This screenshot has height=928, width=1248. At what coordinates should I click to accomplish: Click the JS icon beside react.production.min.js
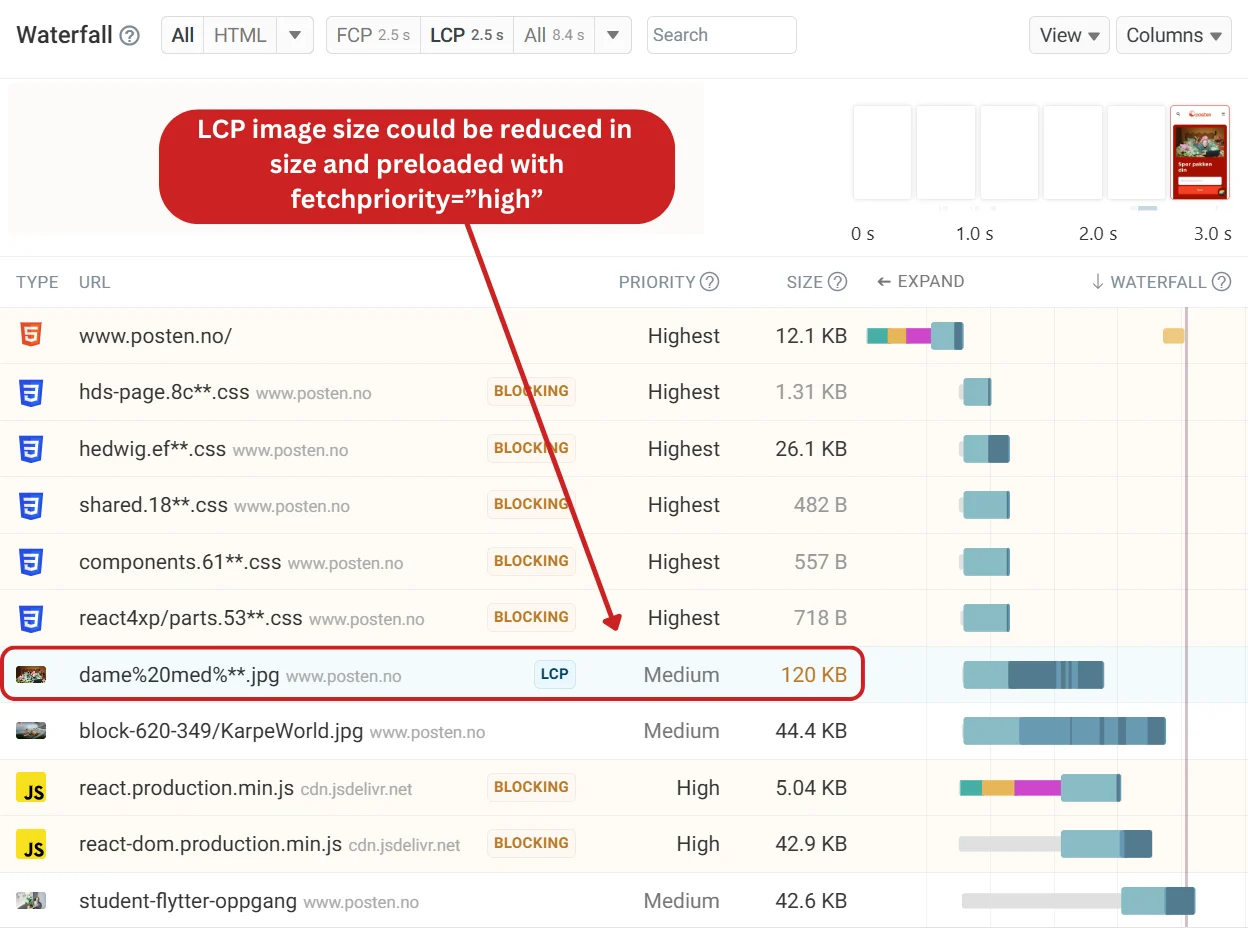point(31,788)
